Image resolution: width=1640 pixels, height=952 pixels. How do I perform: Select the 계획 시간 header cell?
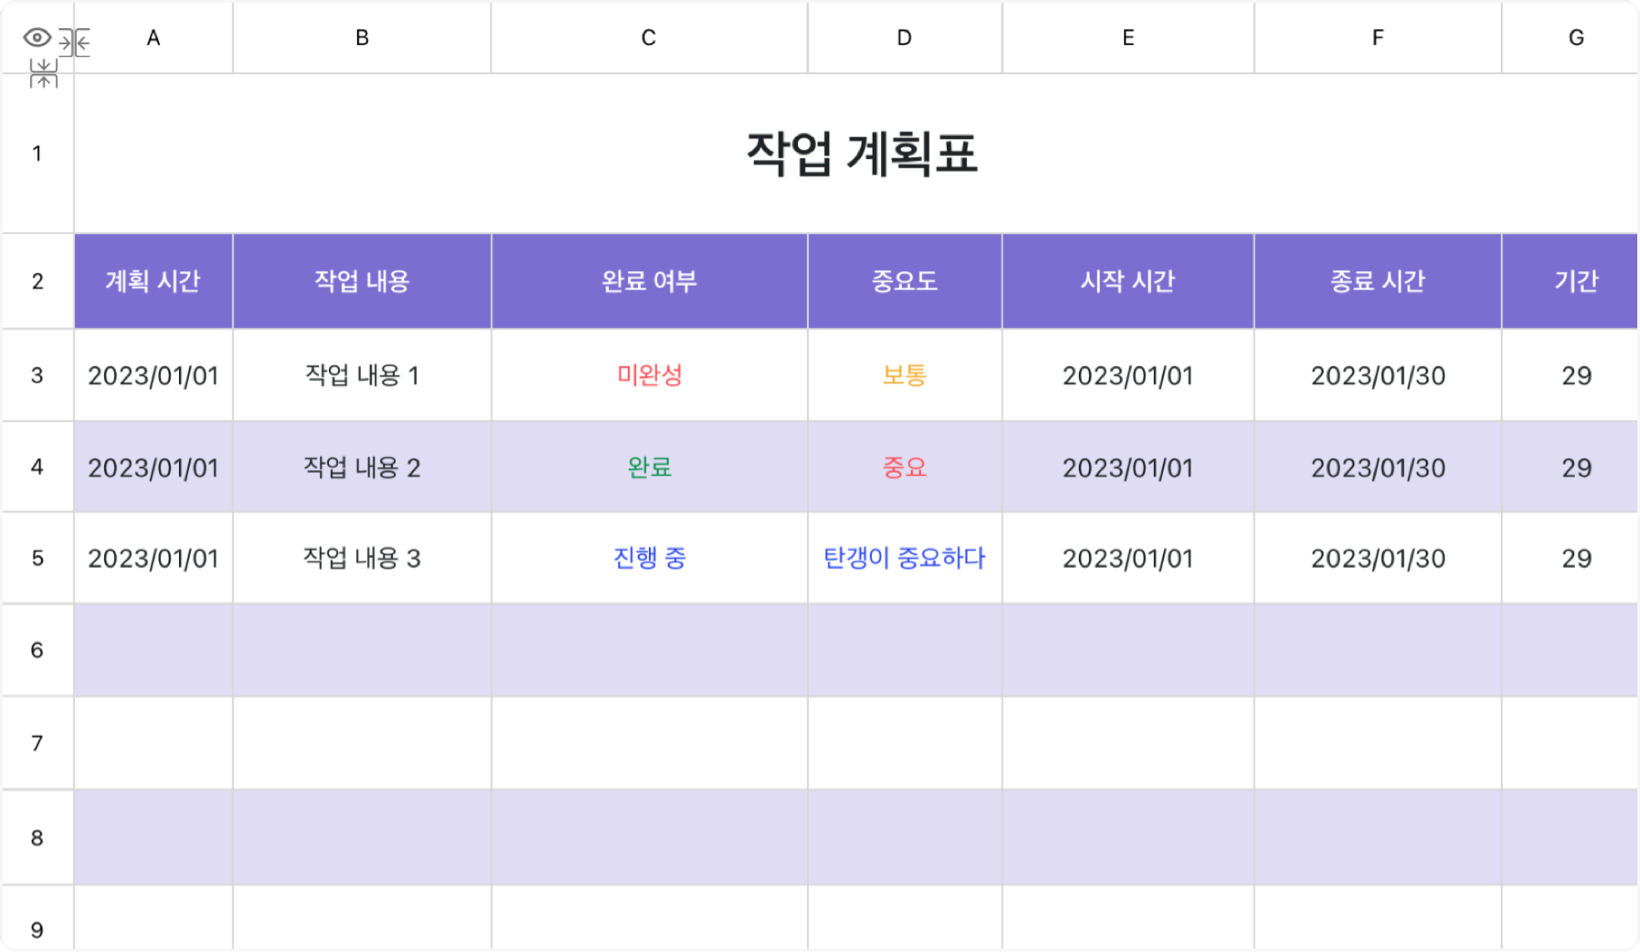(153, 281)
